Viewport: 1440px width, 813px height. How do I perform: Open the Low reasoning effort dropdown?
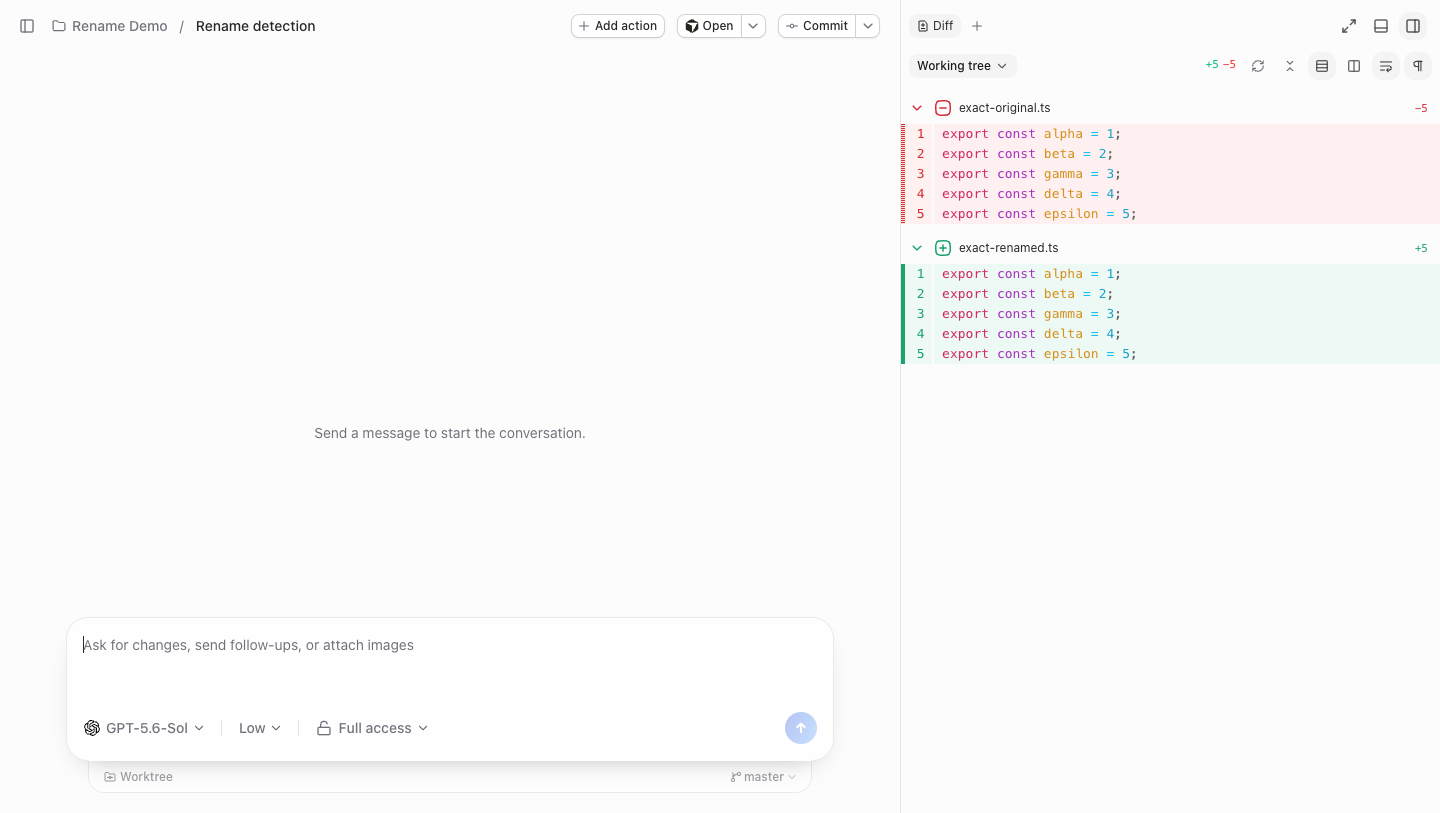[x=260, y=728]
